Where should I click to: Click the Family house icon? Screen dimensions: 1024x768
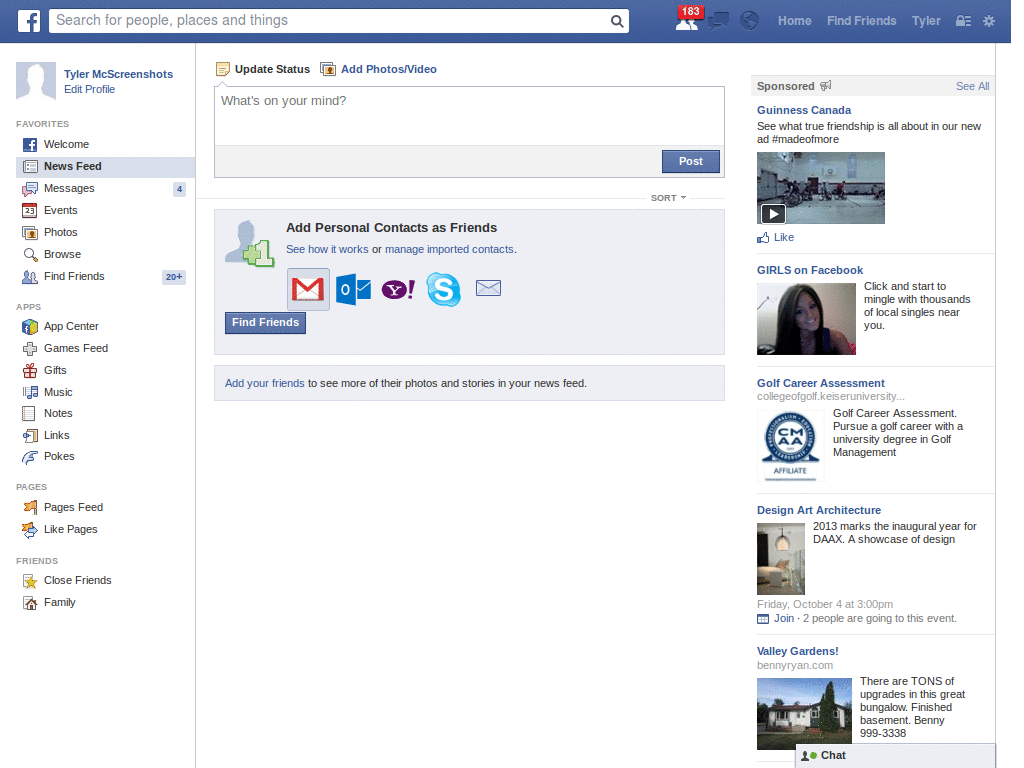(30, 603)
